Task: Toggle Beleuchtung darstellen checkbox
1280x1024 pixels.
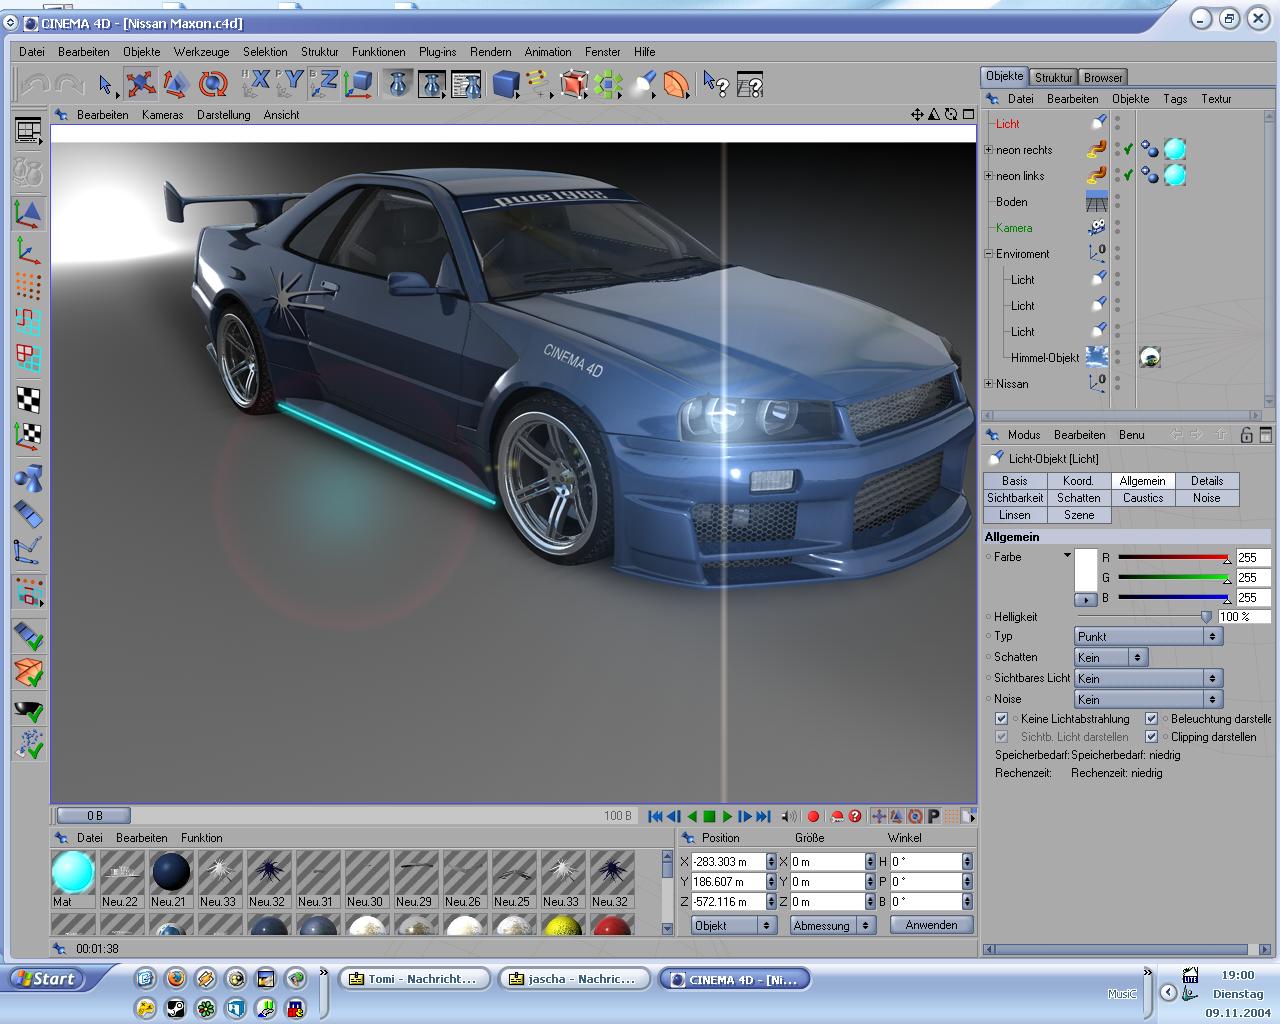Action: (x=1151, y=719)
